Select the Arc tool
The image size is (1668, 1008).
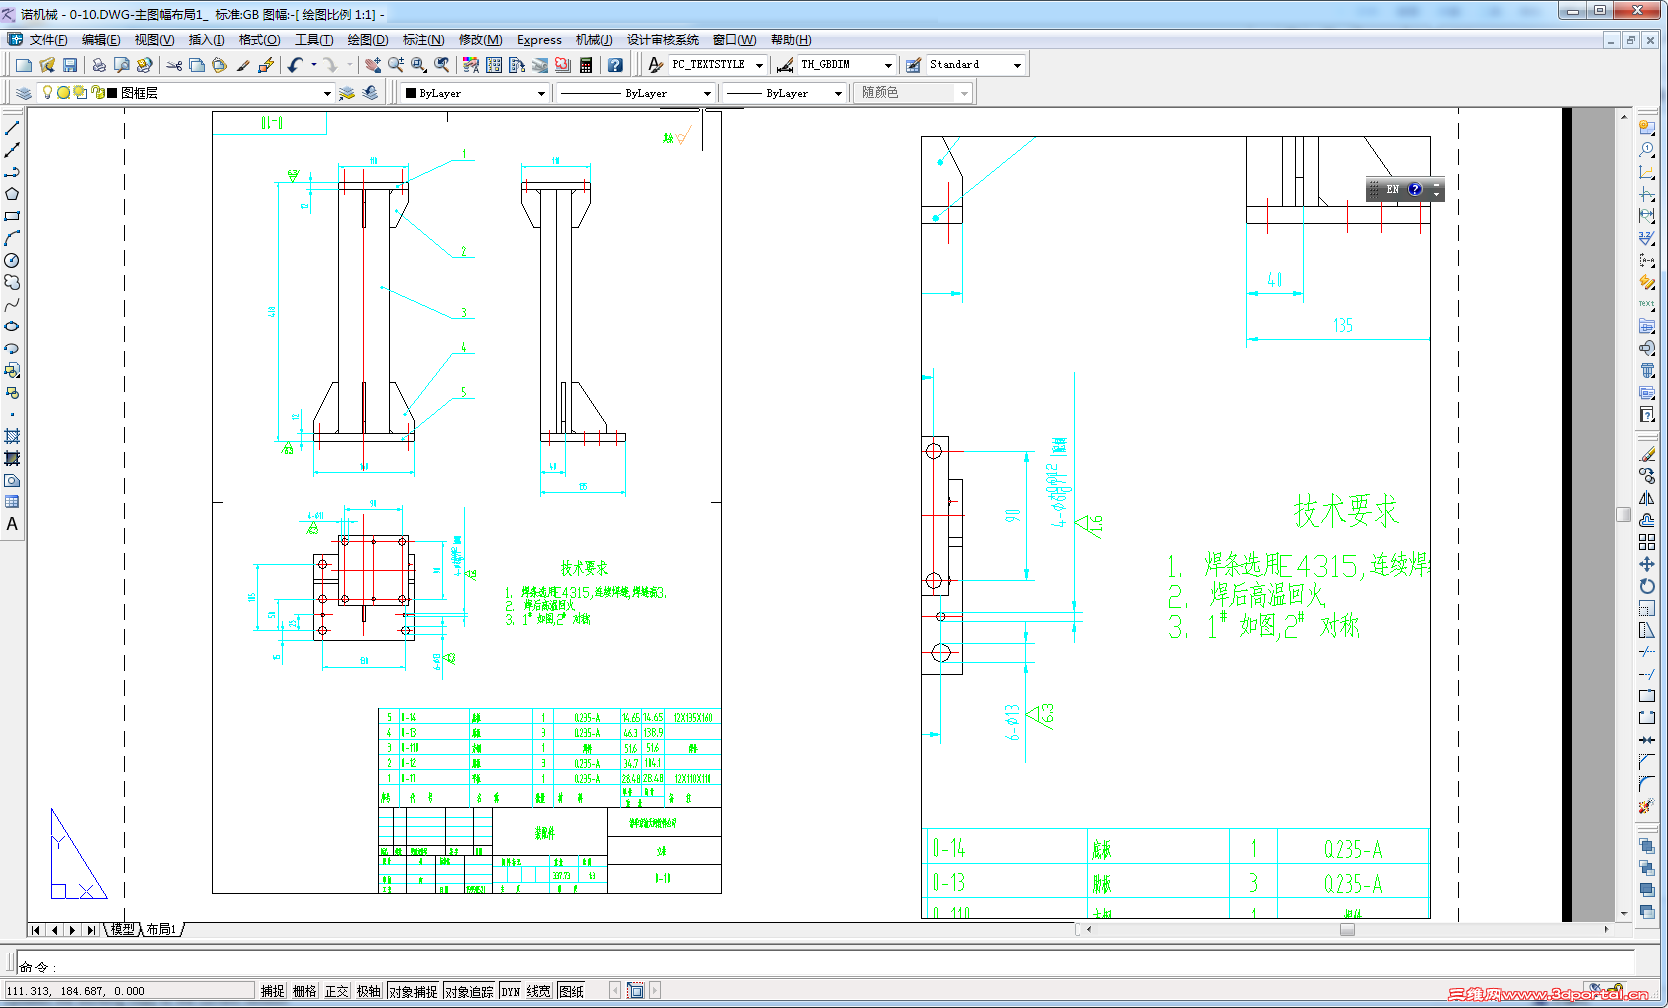[12, 238]
